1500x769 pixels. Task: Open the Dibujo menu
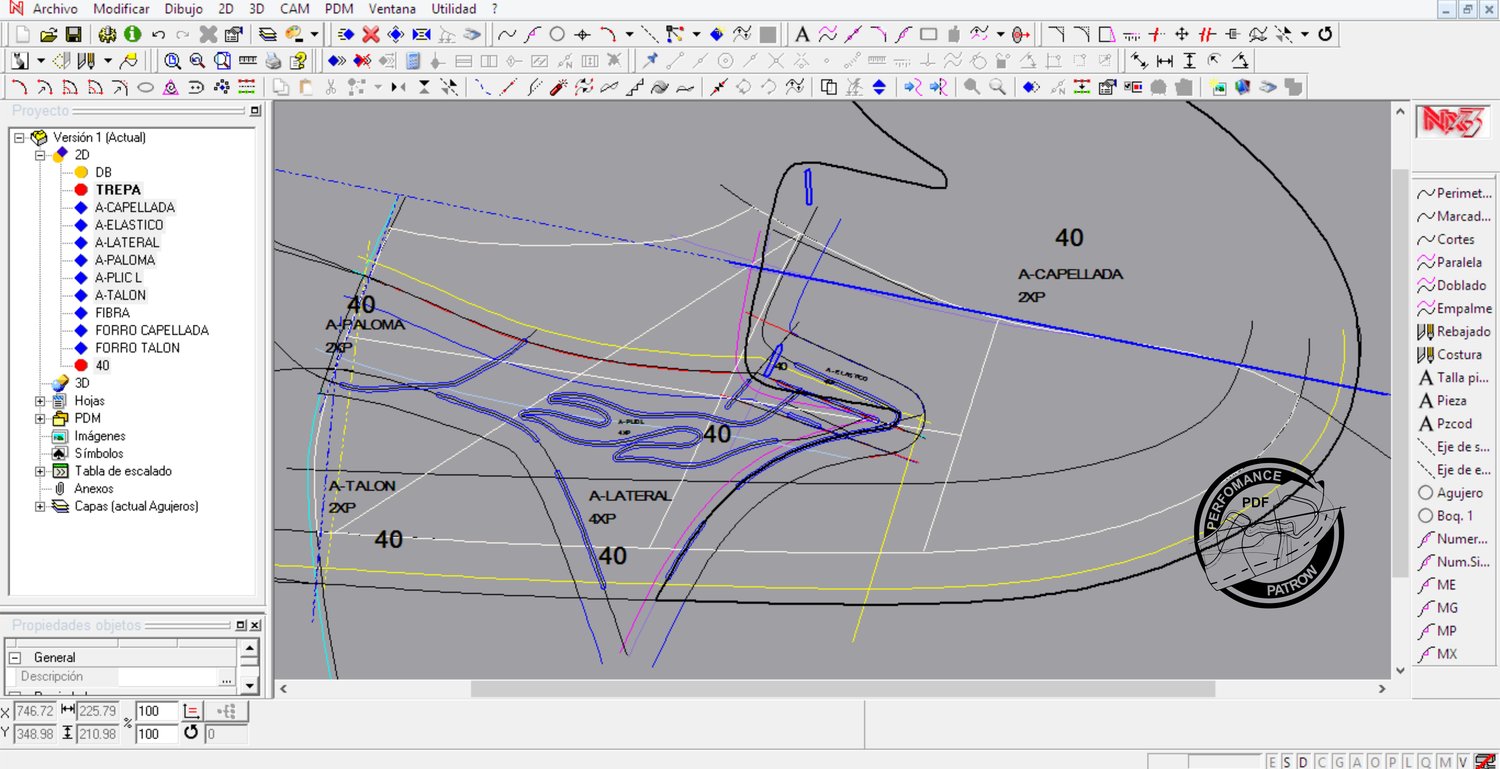click(183, 9)
